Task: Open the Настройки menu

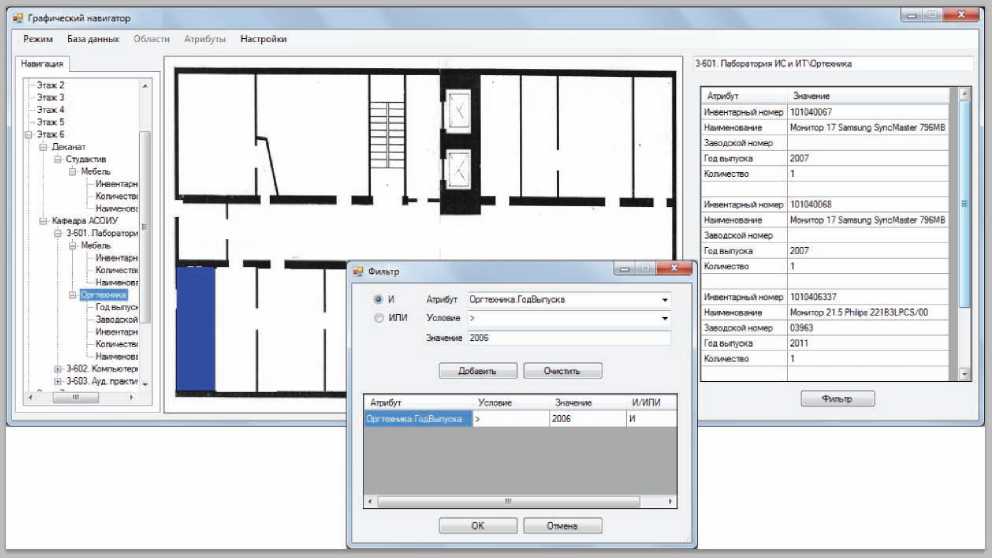Action: pyautogui.click(x=263, y=39)
